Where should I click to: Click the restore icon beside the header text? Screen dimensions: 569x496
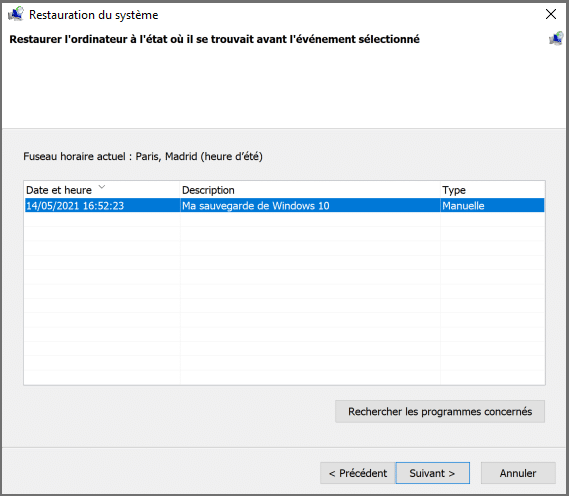[556, 39]
